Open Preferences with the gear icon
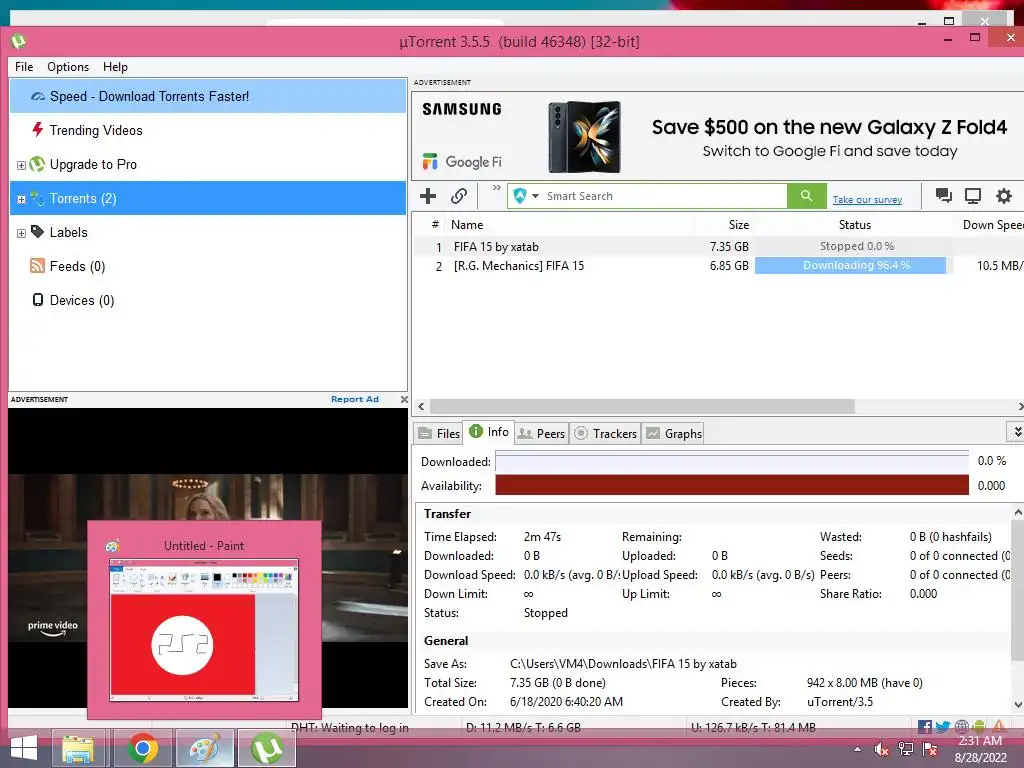1024x768 pixels. pos(1004,196)
